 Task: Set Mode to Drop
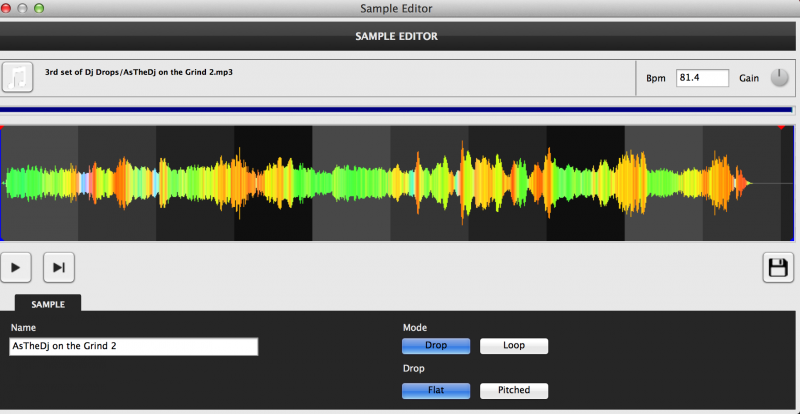pos(435,346)
